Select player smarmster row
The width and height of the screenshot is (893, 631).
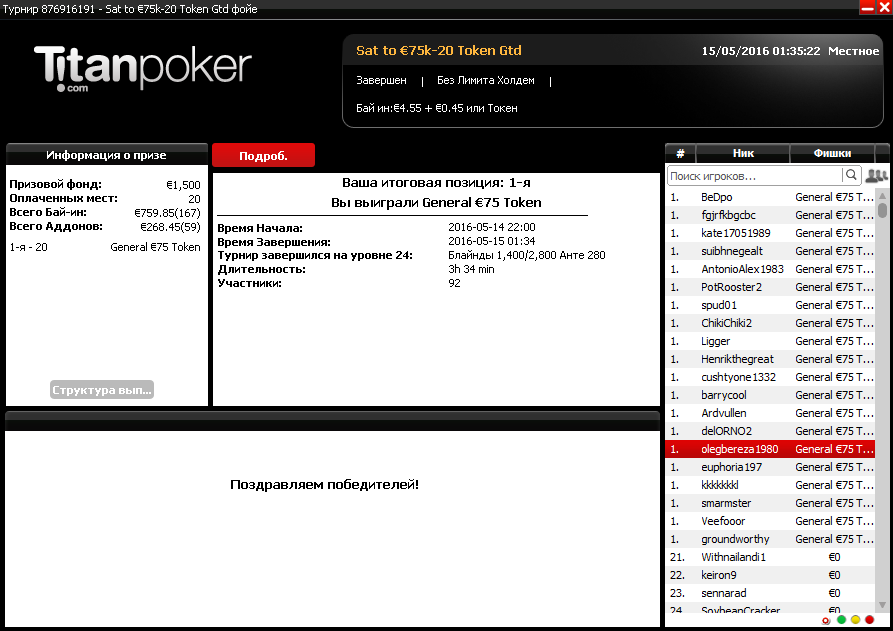770,503
